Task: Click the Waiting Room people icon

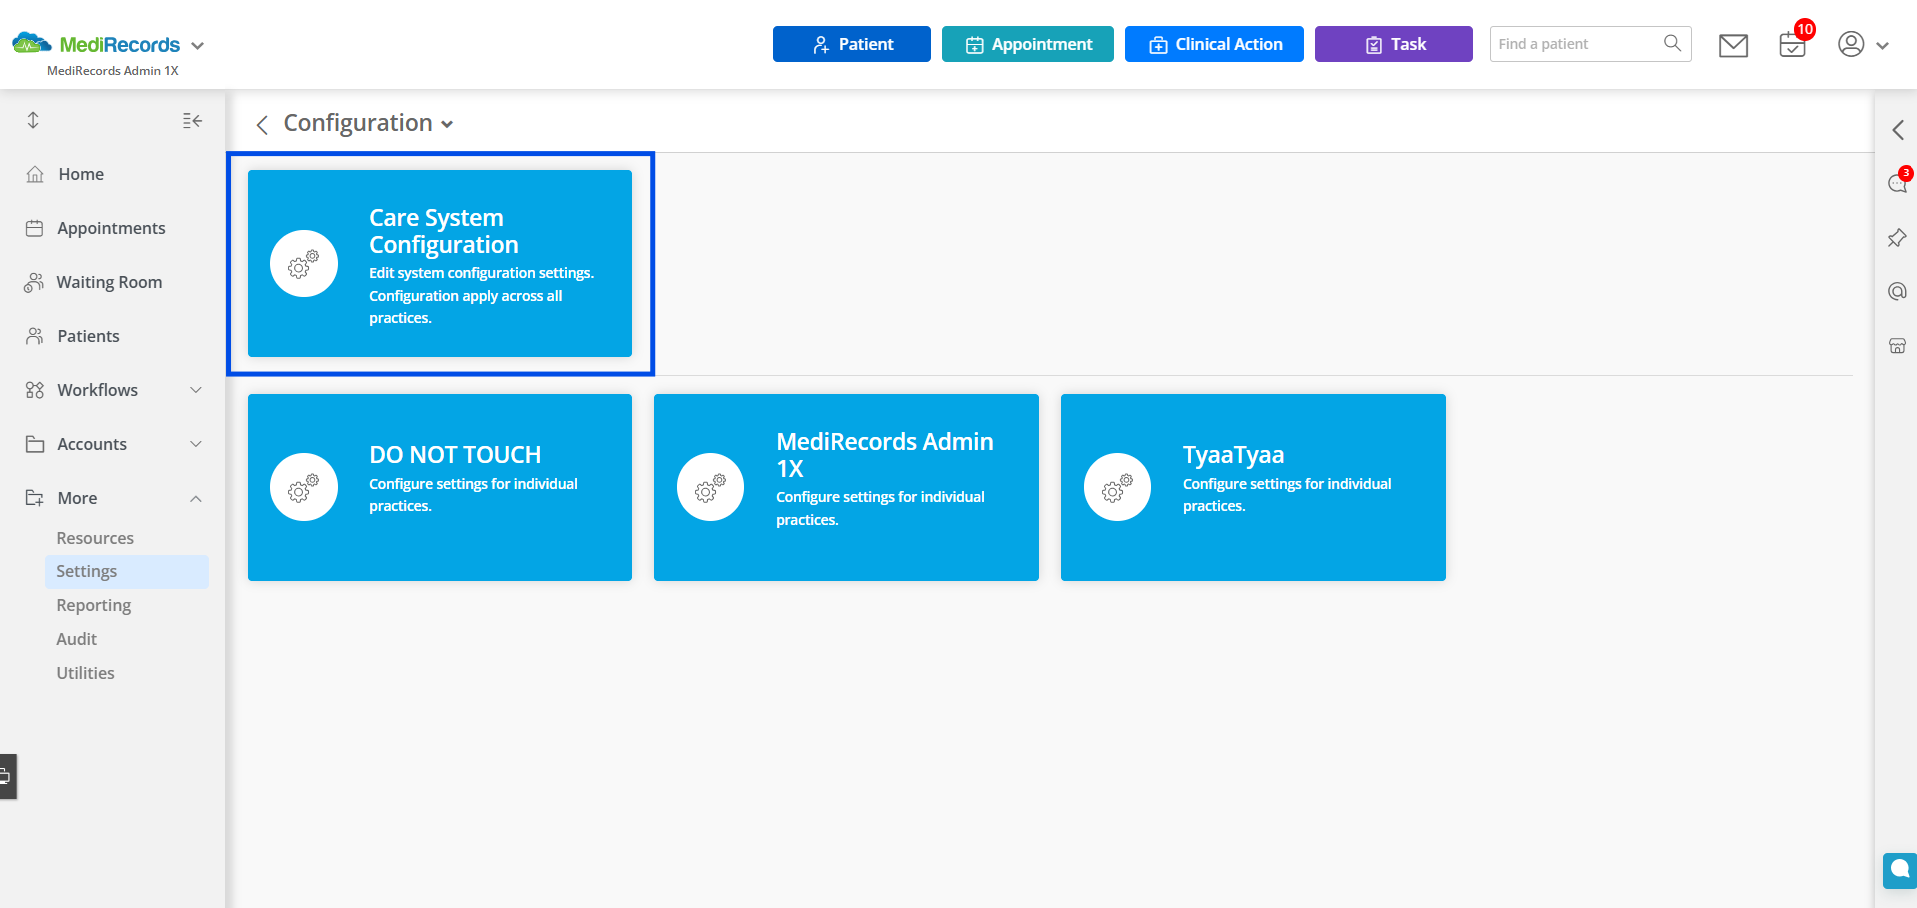Action: 35,282
